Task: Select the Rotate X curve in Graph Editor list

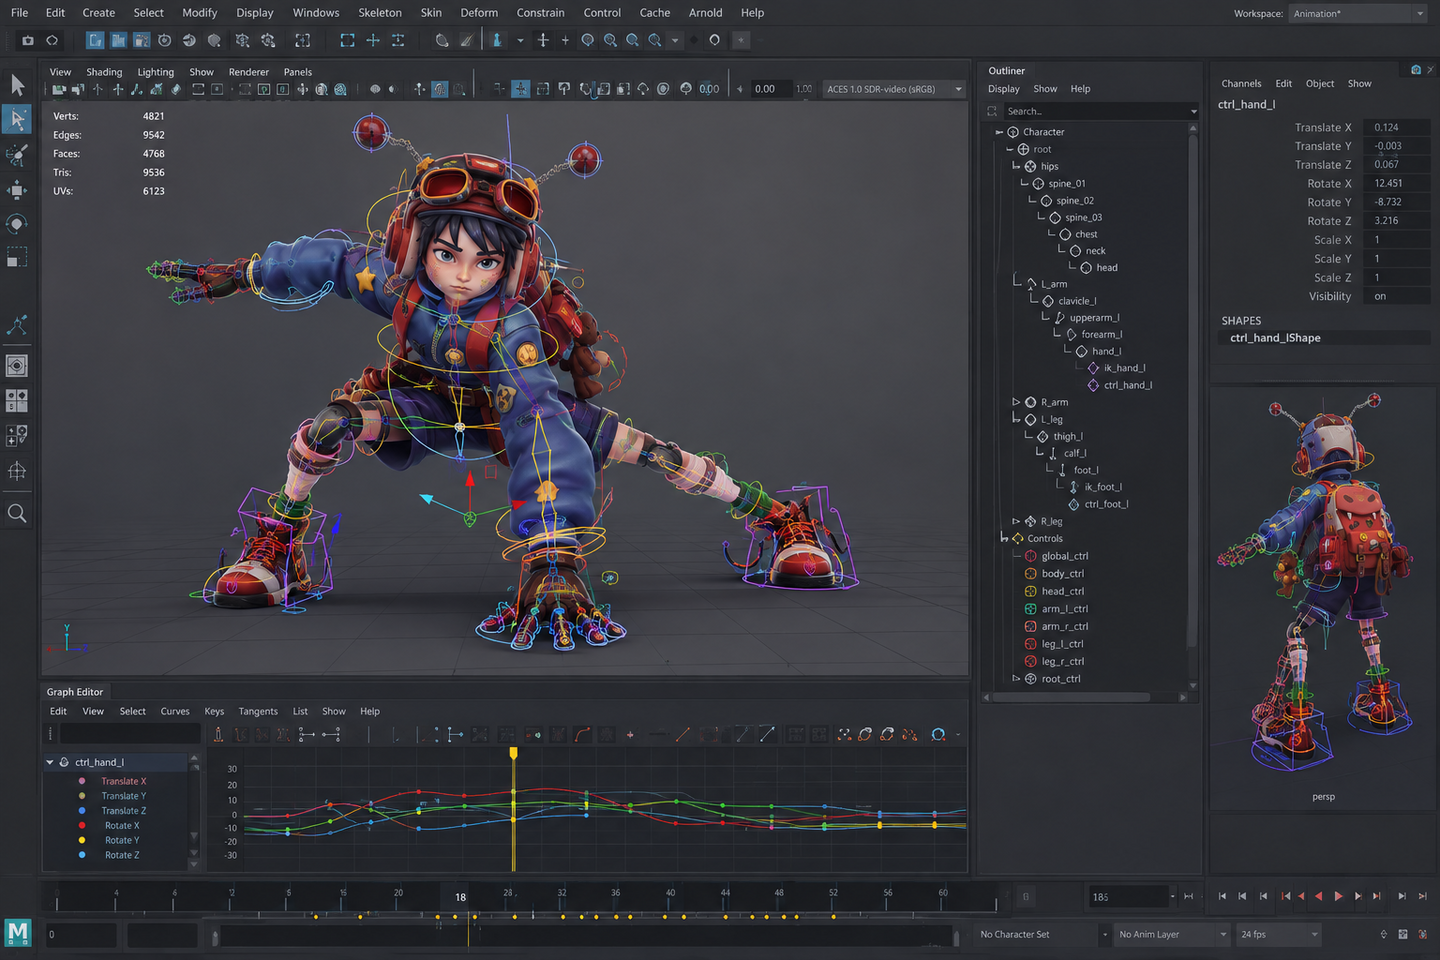Action: pyautogui.click(x=122, y=826)
